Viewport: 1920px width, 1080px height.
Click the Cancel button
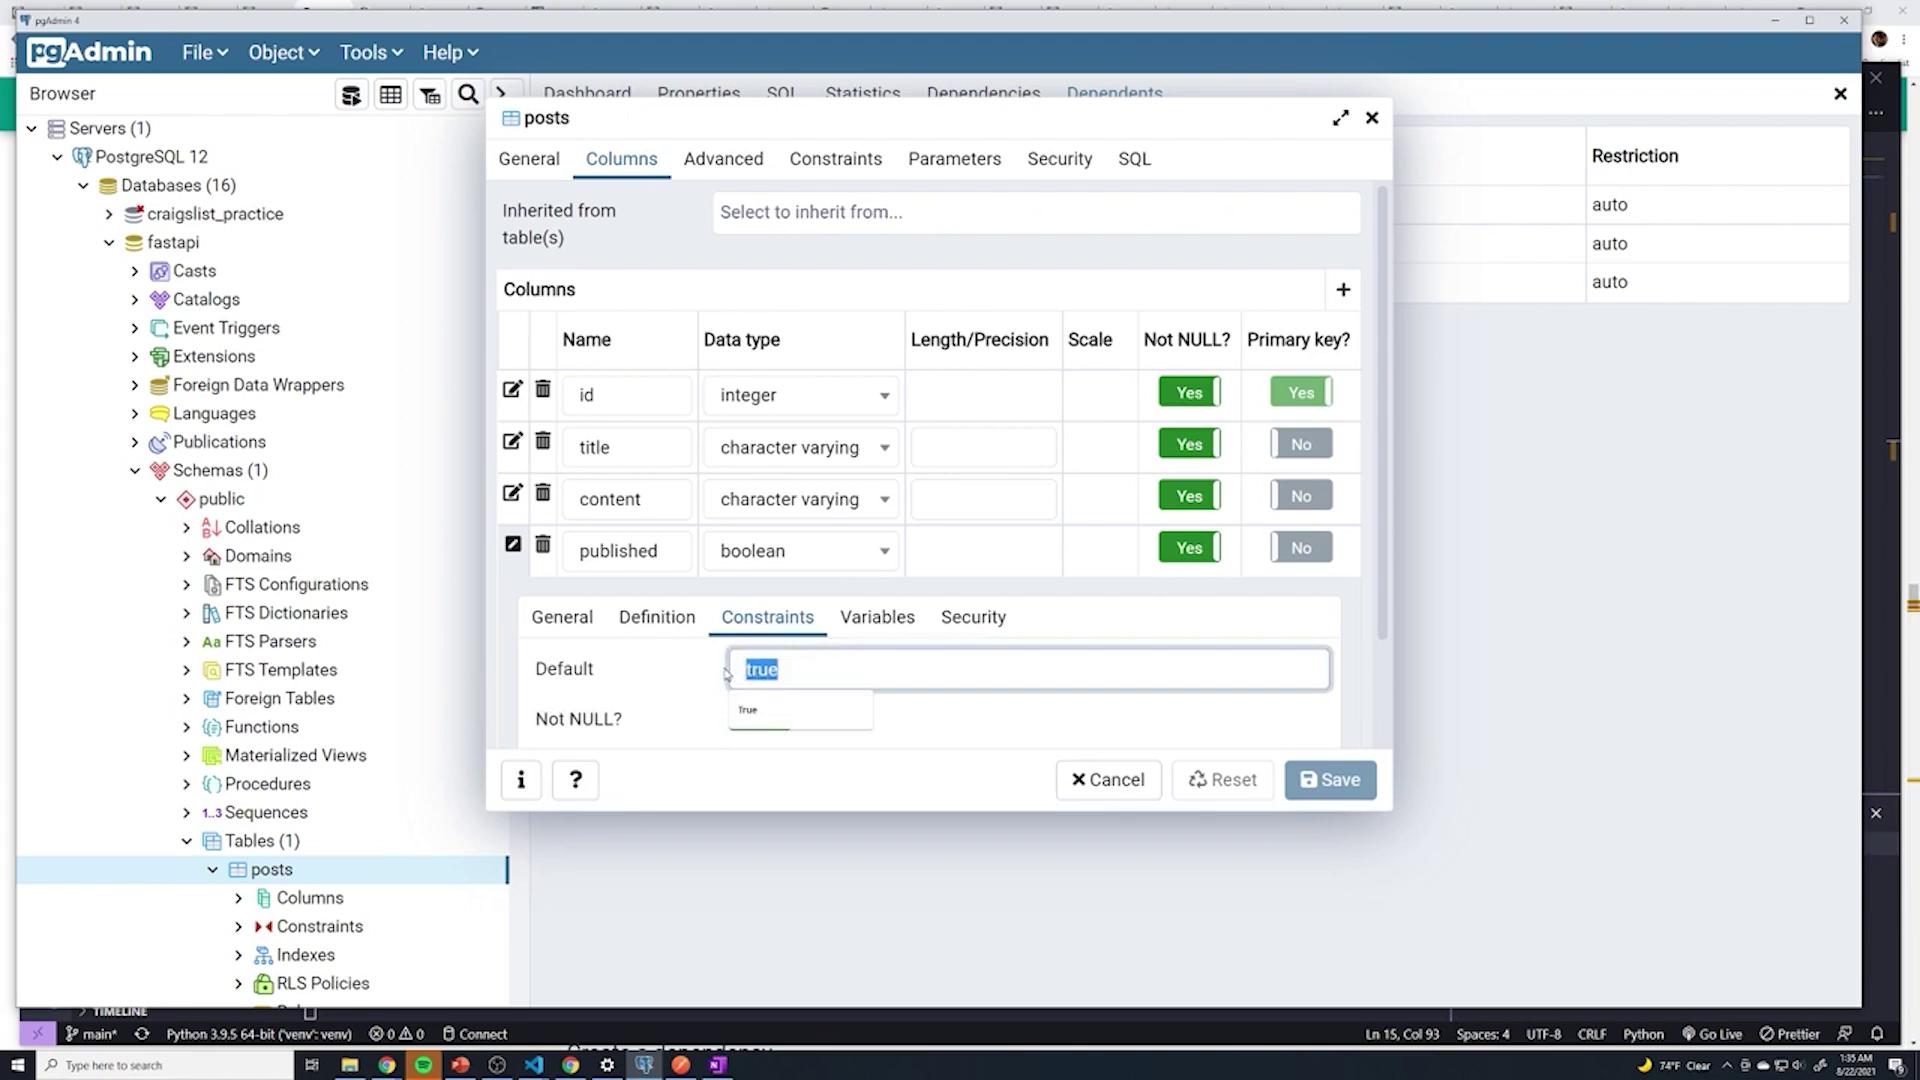tap(1108, 780)
